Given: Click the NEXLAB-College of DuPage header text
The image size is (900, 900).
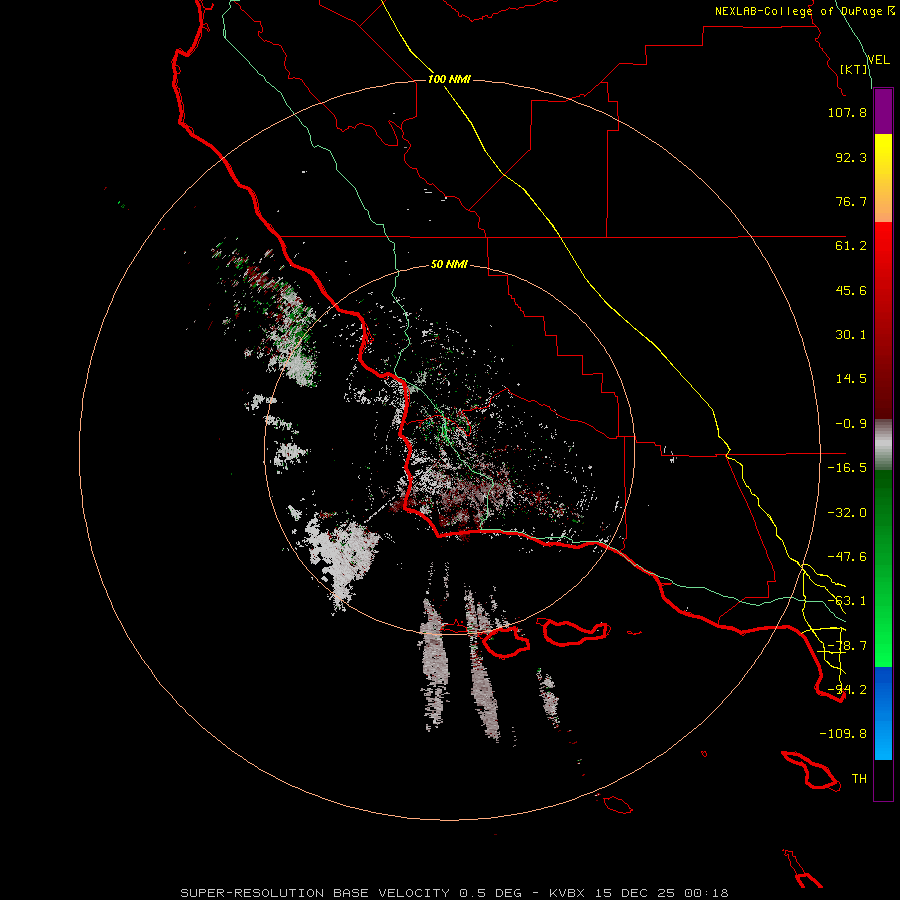Looking at the screenshot, I should [x=805, y=11].
